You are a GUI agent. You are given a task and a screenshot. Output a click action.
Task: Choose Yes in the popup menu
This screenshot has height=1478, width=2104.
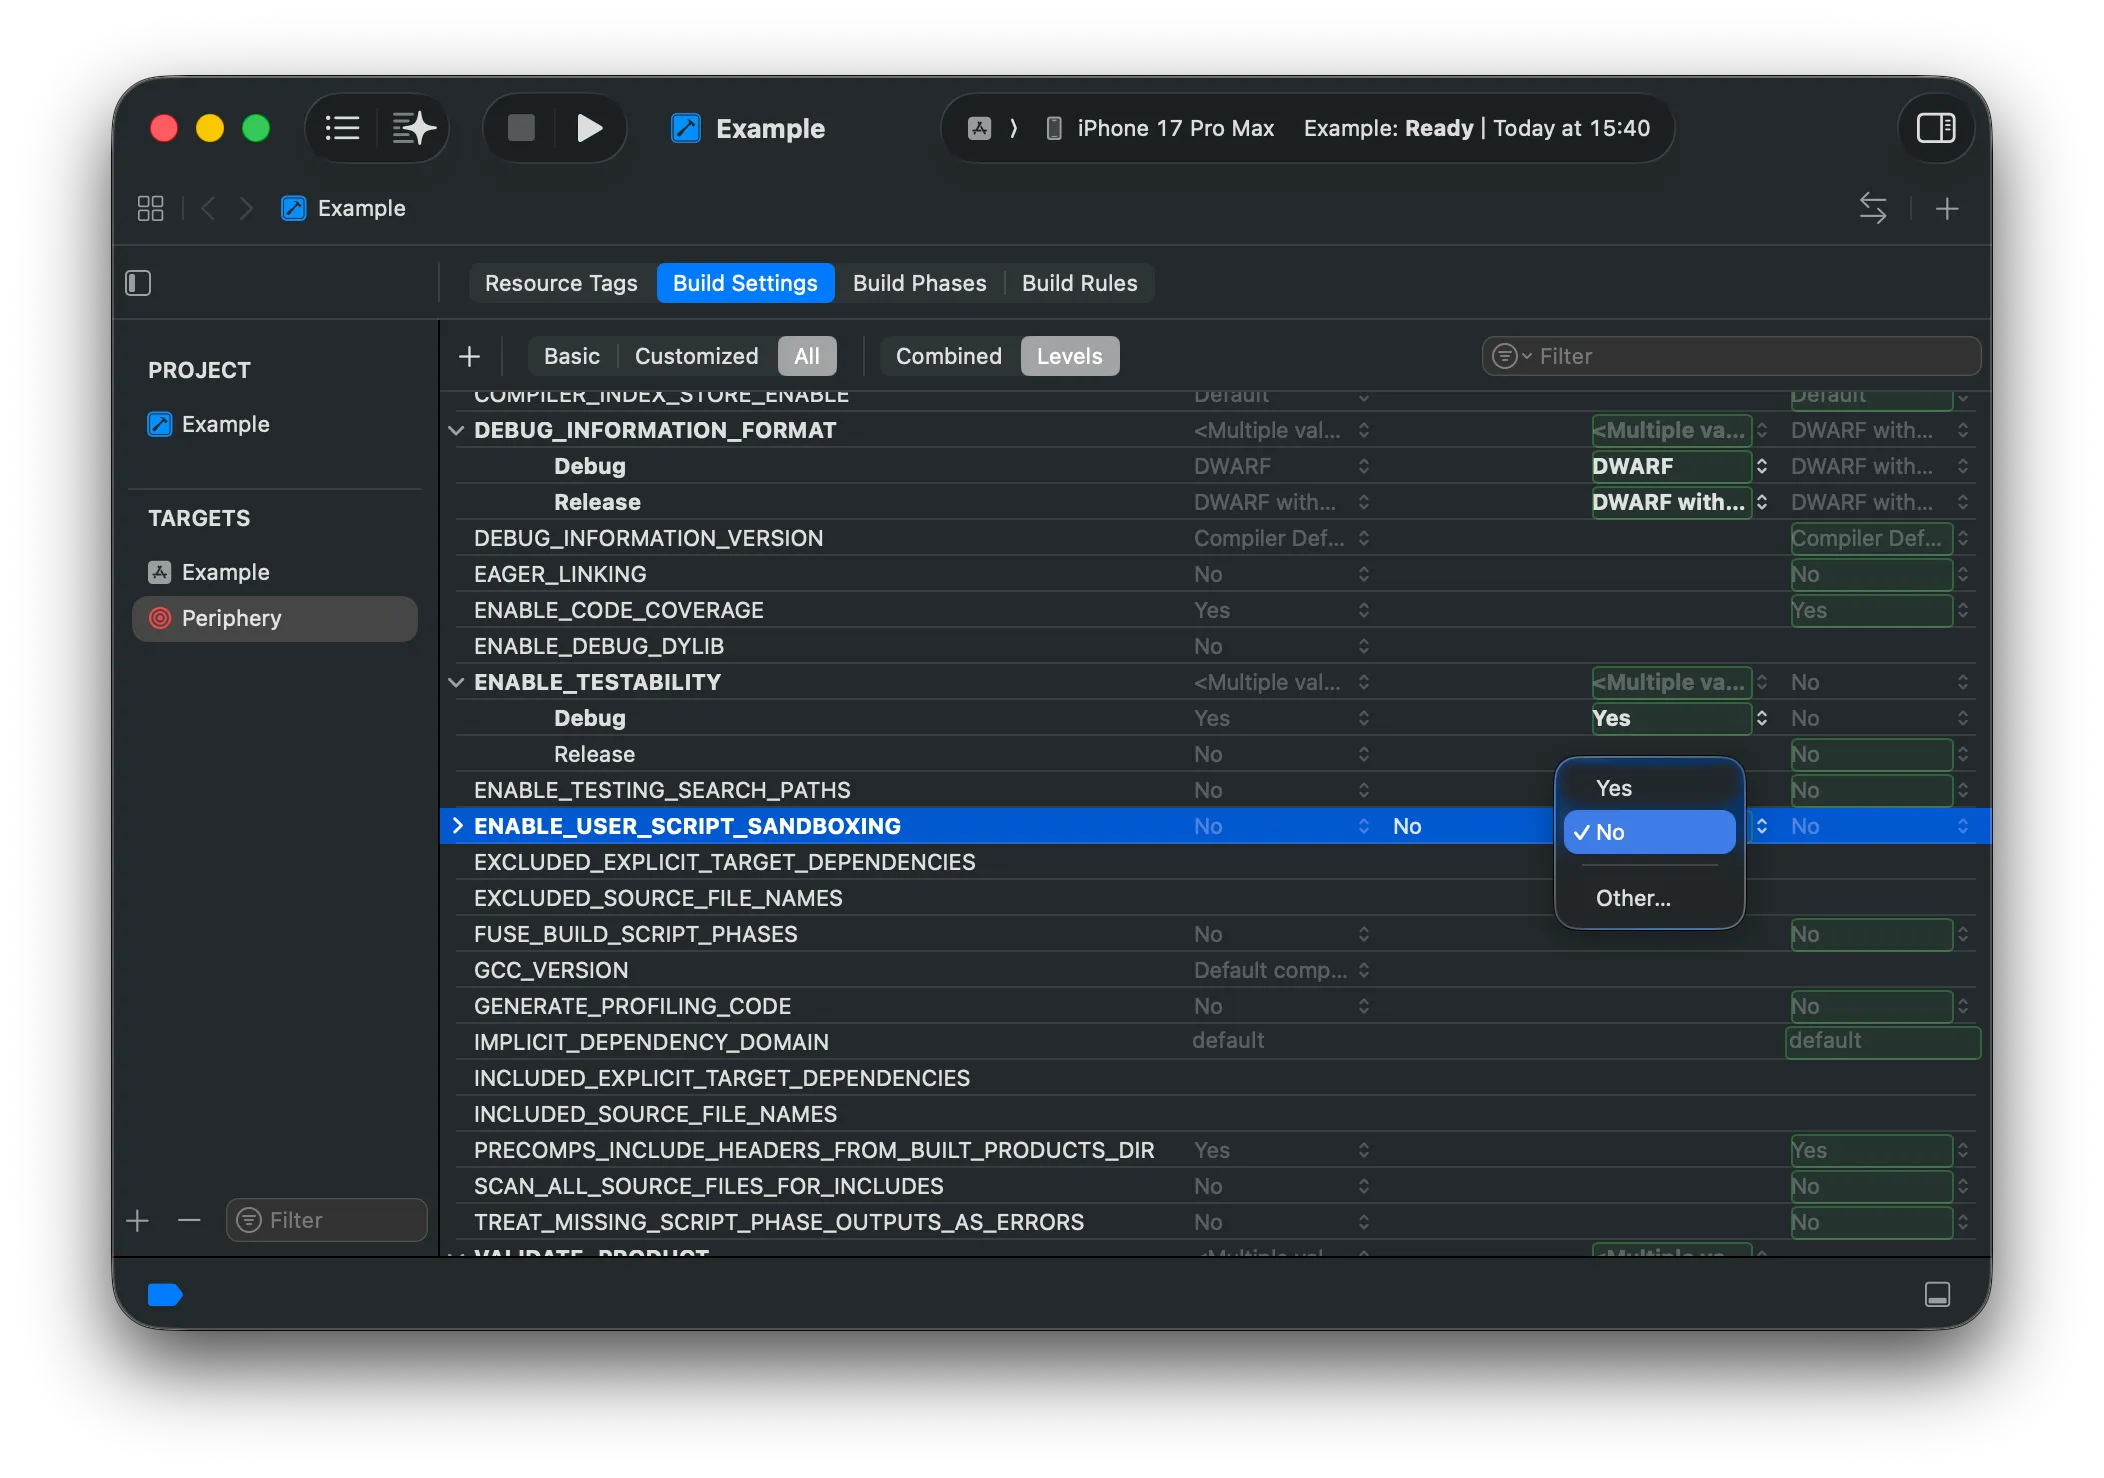(1649, 788)
